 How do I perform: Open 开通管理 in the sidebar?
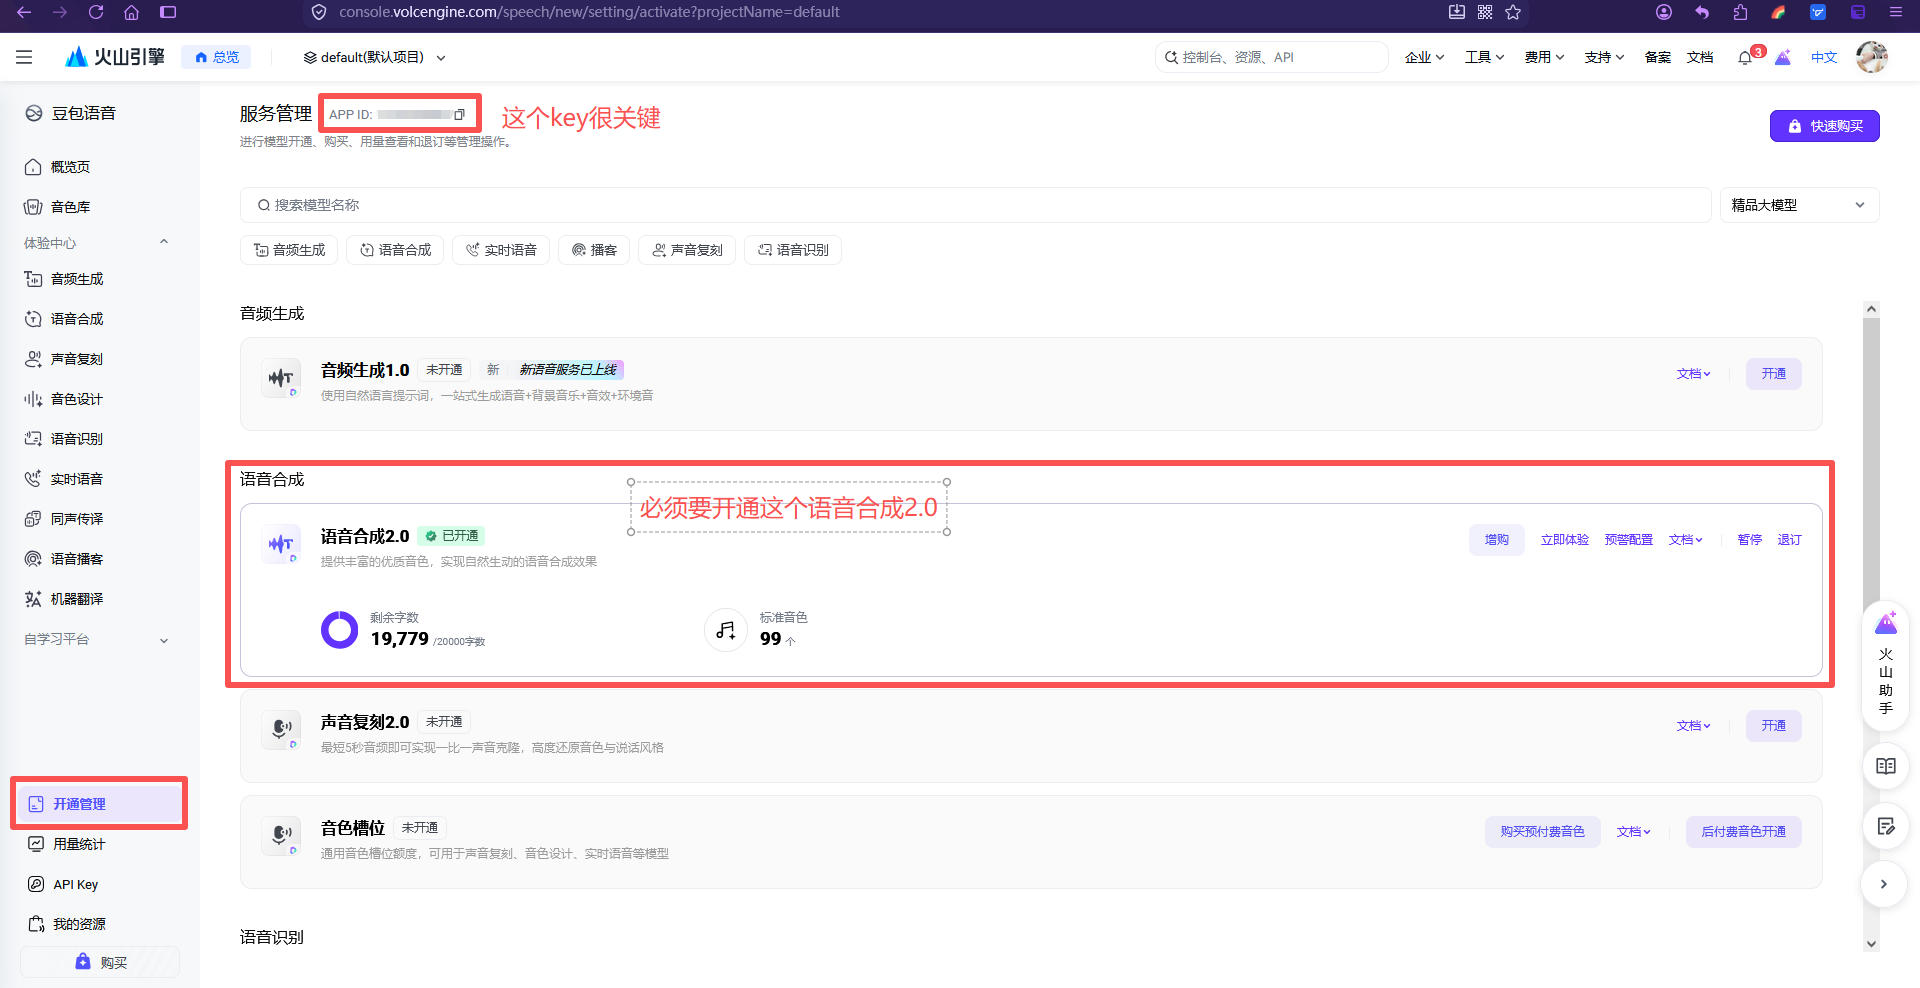pos(99,804)
